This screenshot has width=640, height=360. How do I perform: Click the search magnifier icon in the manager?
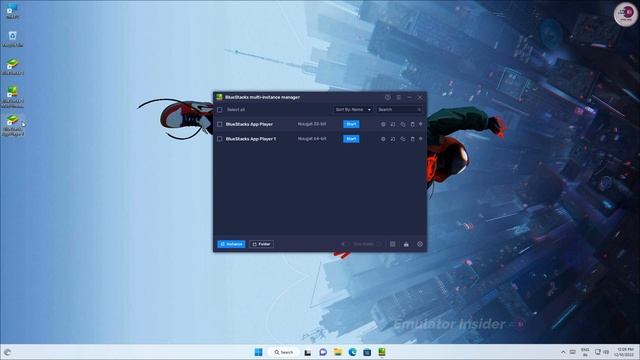[x=419, y=110]
